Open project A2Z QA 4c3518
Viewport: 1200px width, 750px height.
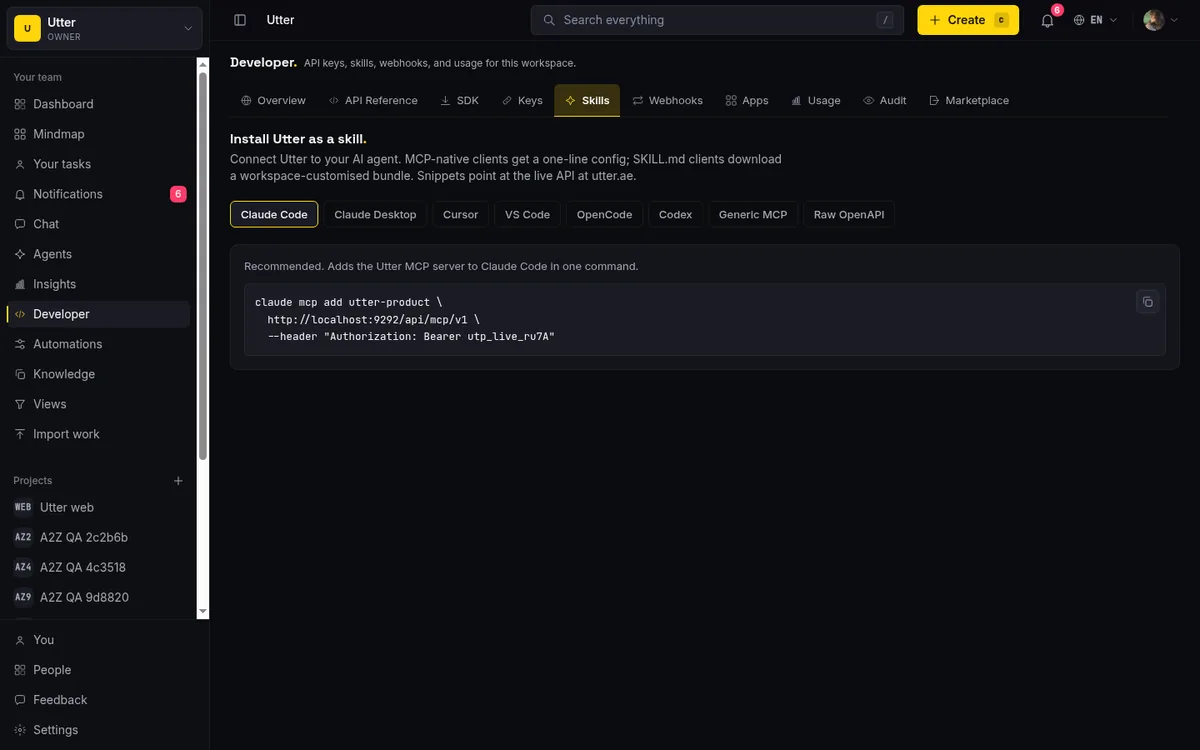(97, 567)
